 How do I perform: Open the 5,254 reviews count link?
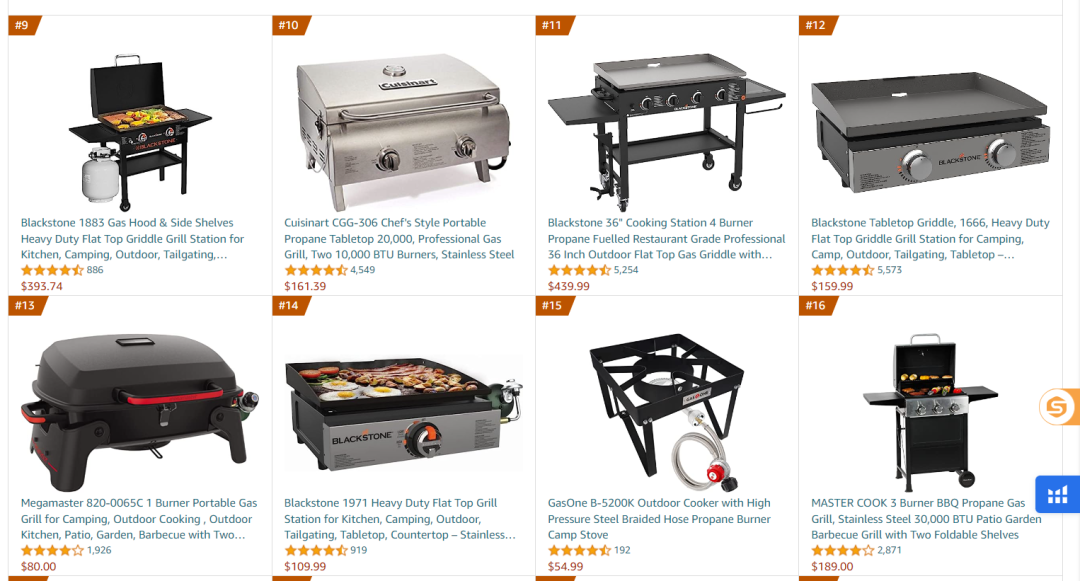pyautogui.click(x=626, y=270)
